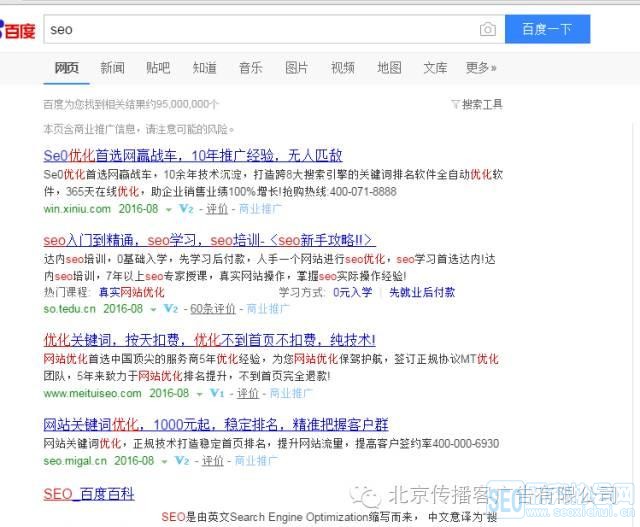
Task: Click the win.xiniu.com green URL
Action: click(x=77, y=209)
